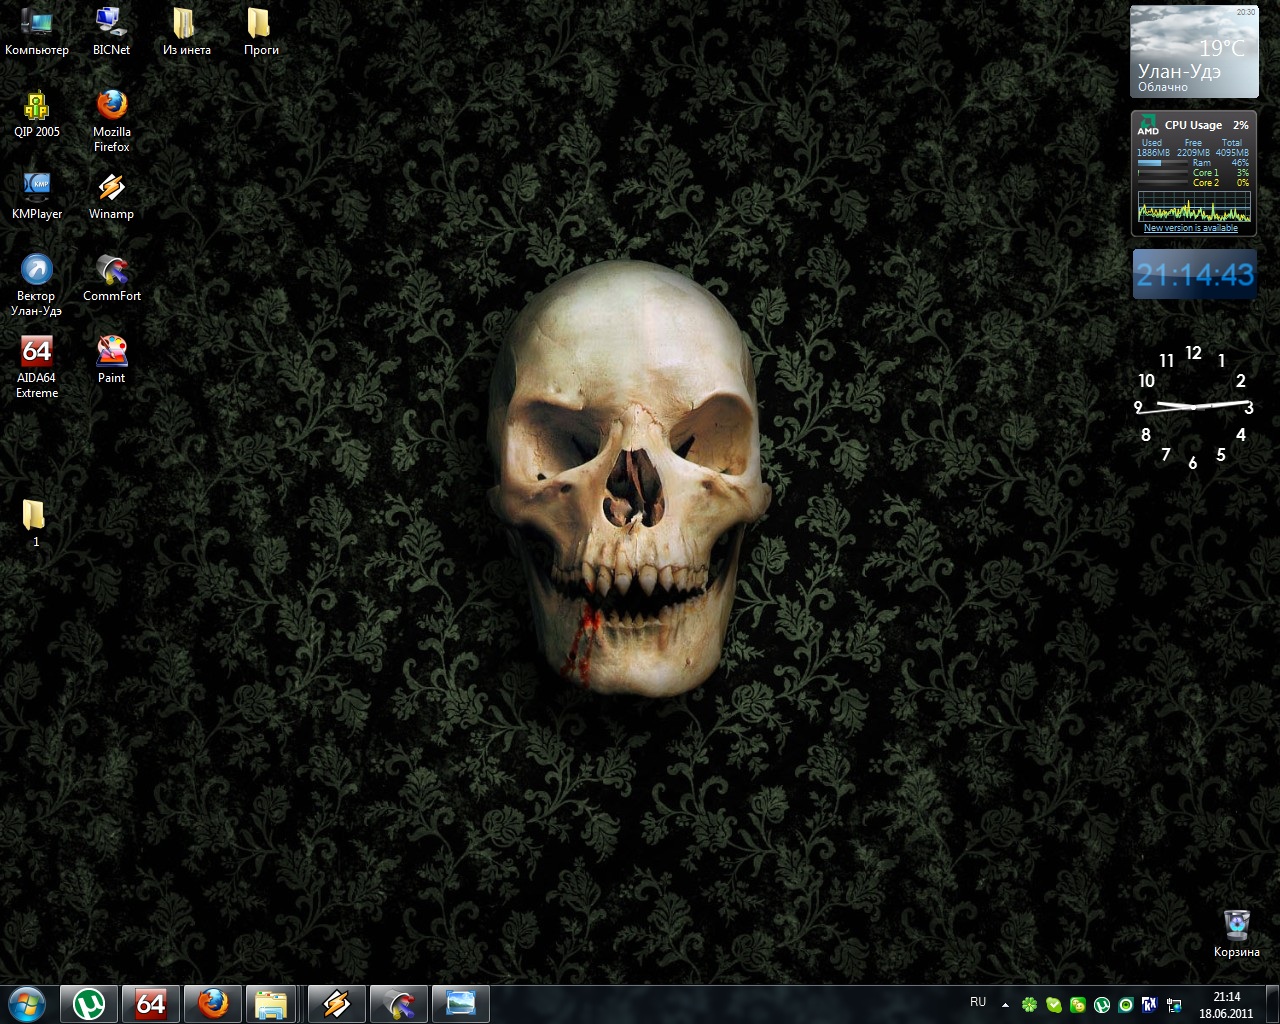Show hidden system tray icons arrow
Image resolution: width=1280 pixels, height=1024 pixels.
[1005, 1005]
